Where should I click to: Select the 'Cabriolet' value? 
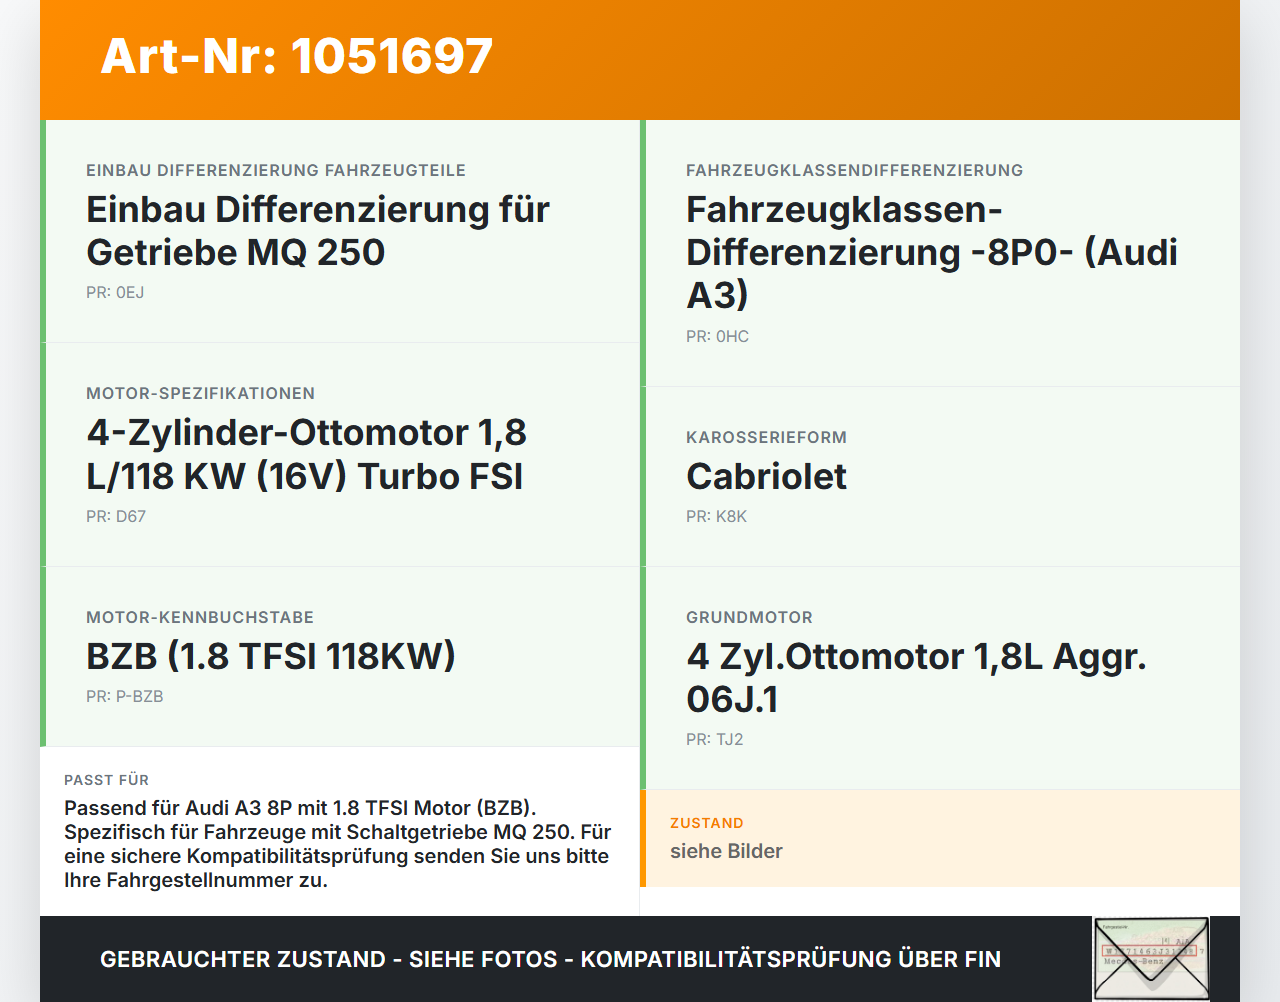766,477
